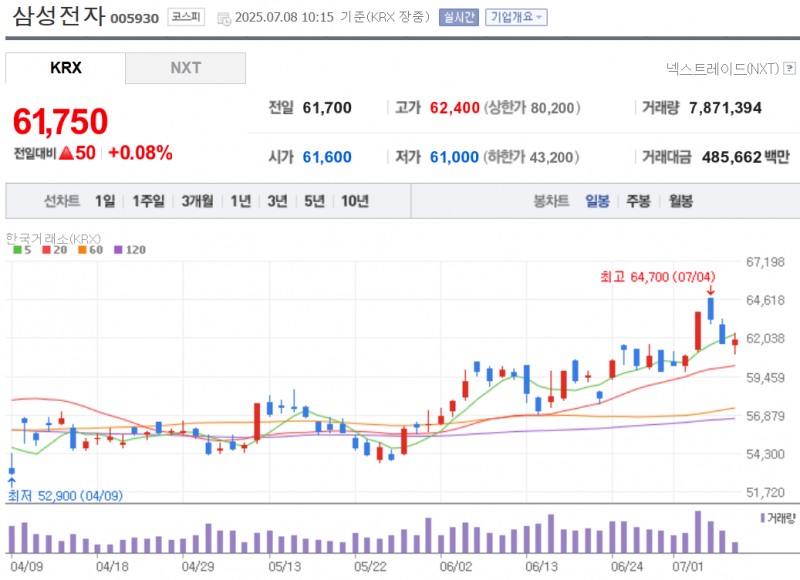This screenshot has width=800, height=580.
Task: Switch to the NXT tab
Action: [185, 70]
